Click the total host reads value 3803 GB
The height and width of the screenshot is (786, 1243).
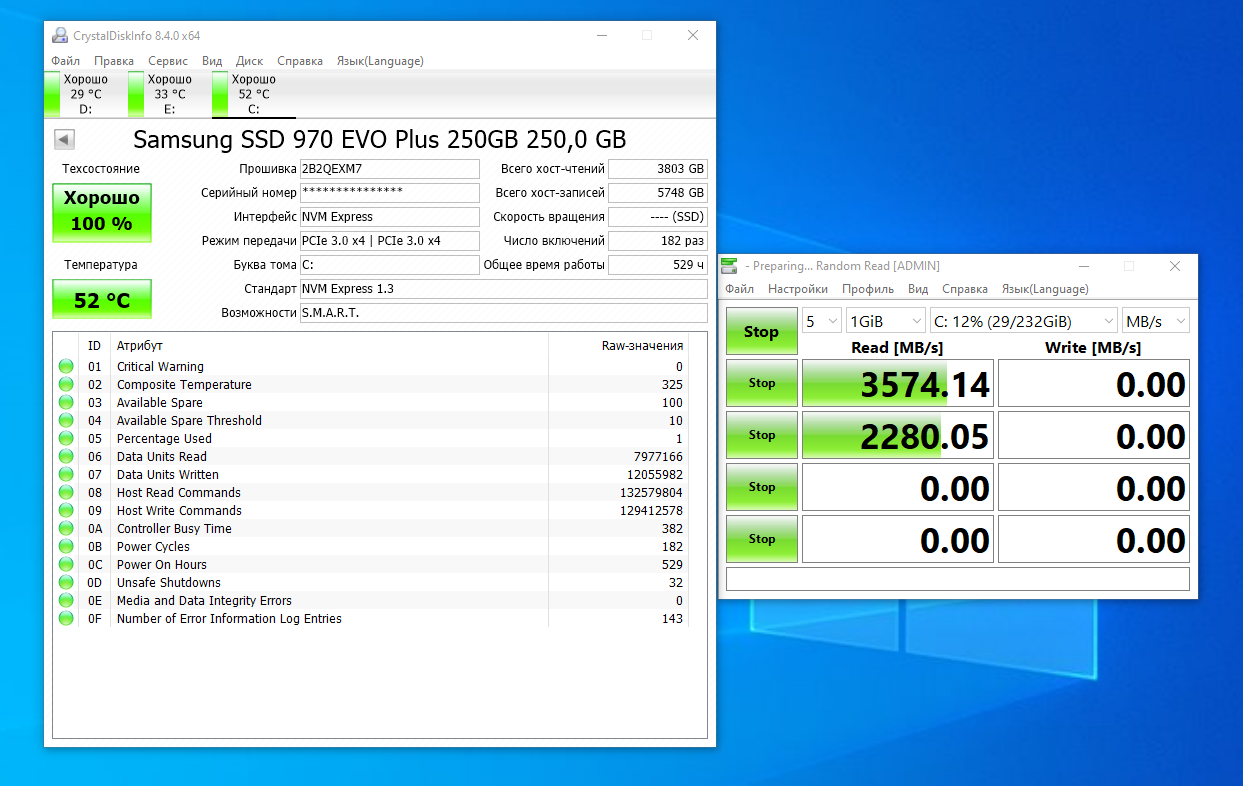658,169
